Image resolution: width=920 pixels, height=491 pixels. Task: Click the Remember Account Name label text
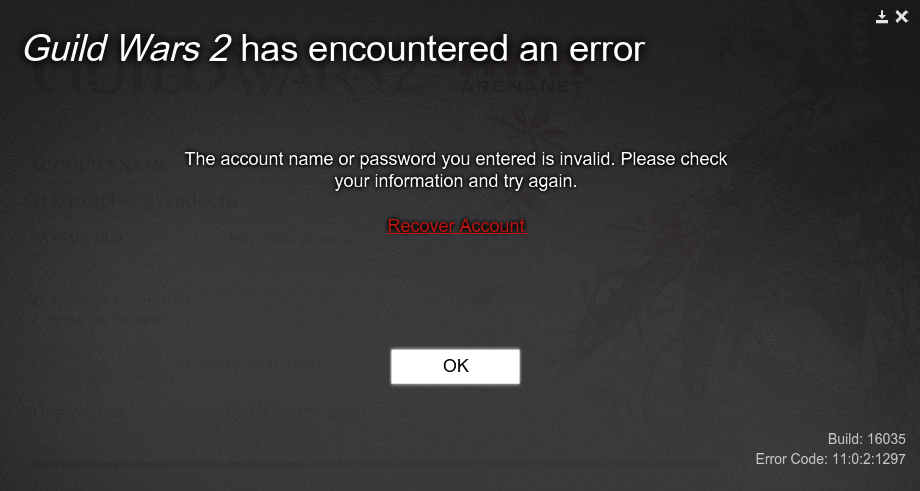coord(122,301)
